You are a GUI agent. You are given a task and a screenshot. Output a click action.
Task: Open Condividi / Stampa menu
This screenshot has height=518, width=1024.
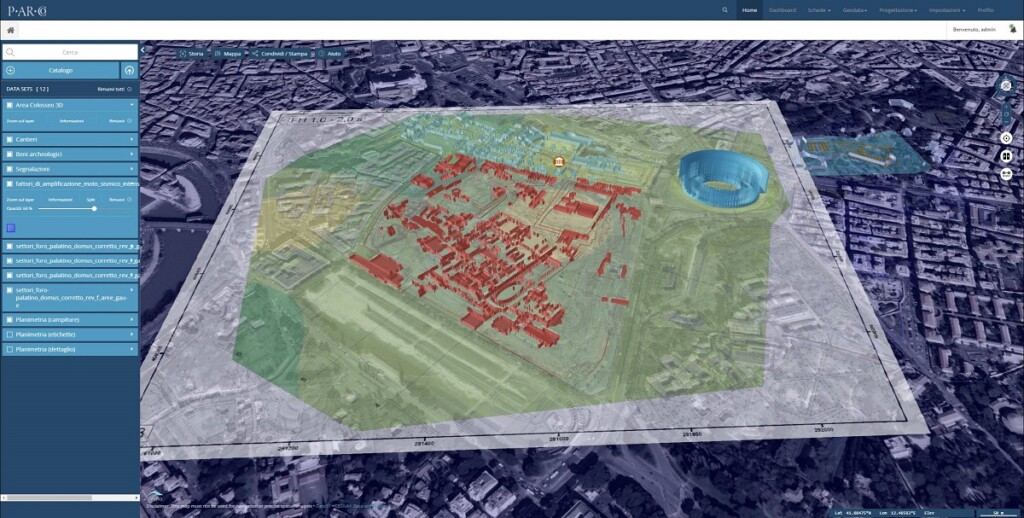[x=278, y=54]
